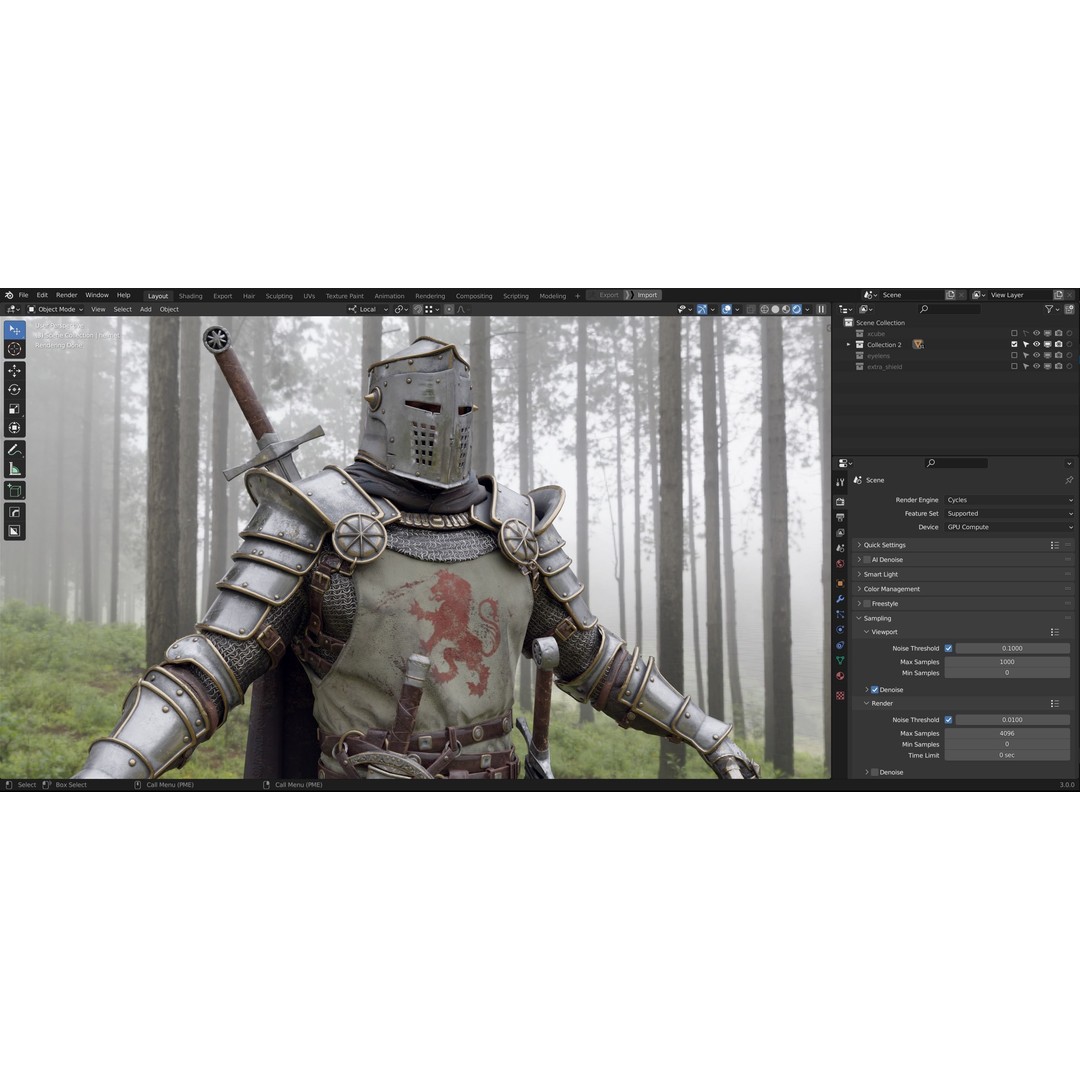Screen dimensions: 1080x1080
Task: Select the 3D Cursor tool
Action: point(14,349)
